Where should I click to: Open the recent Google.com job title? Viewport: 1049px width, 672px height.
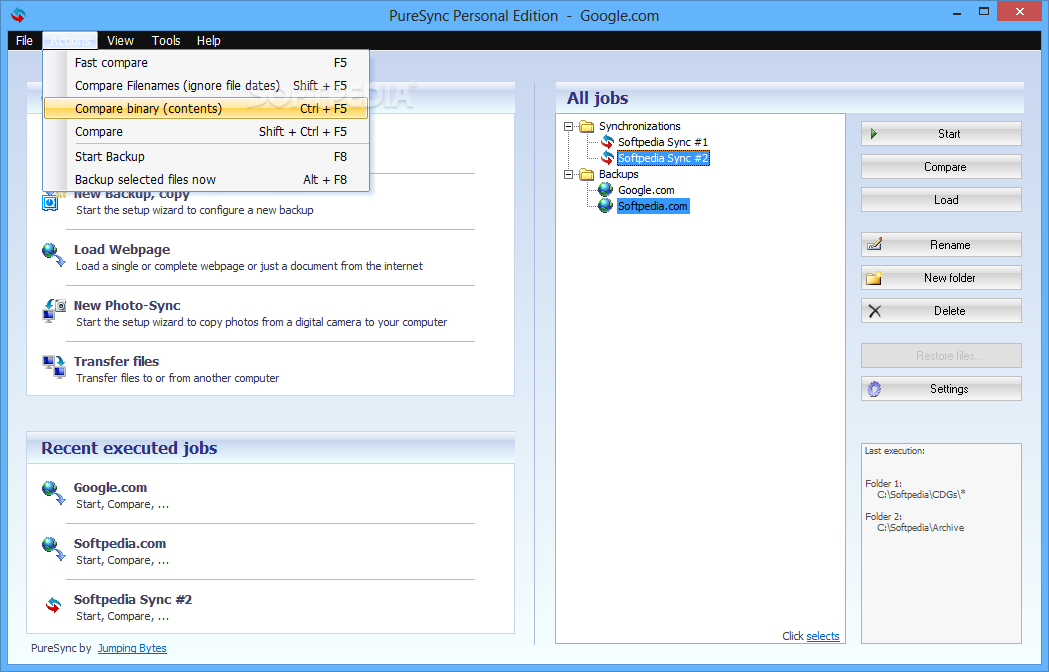click(110, 487)
